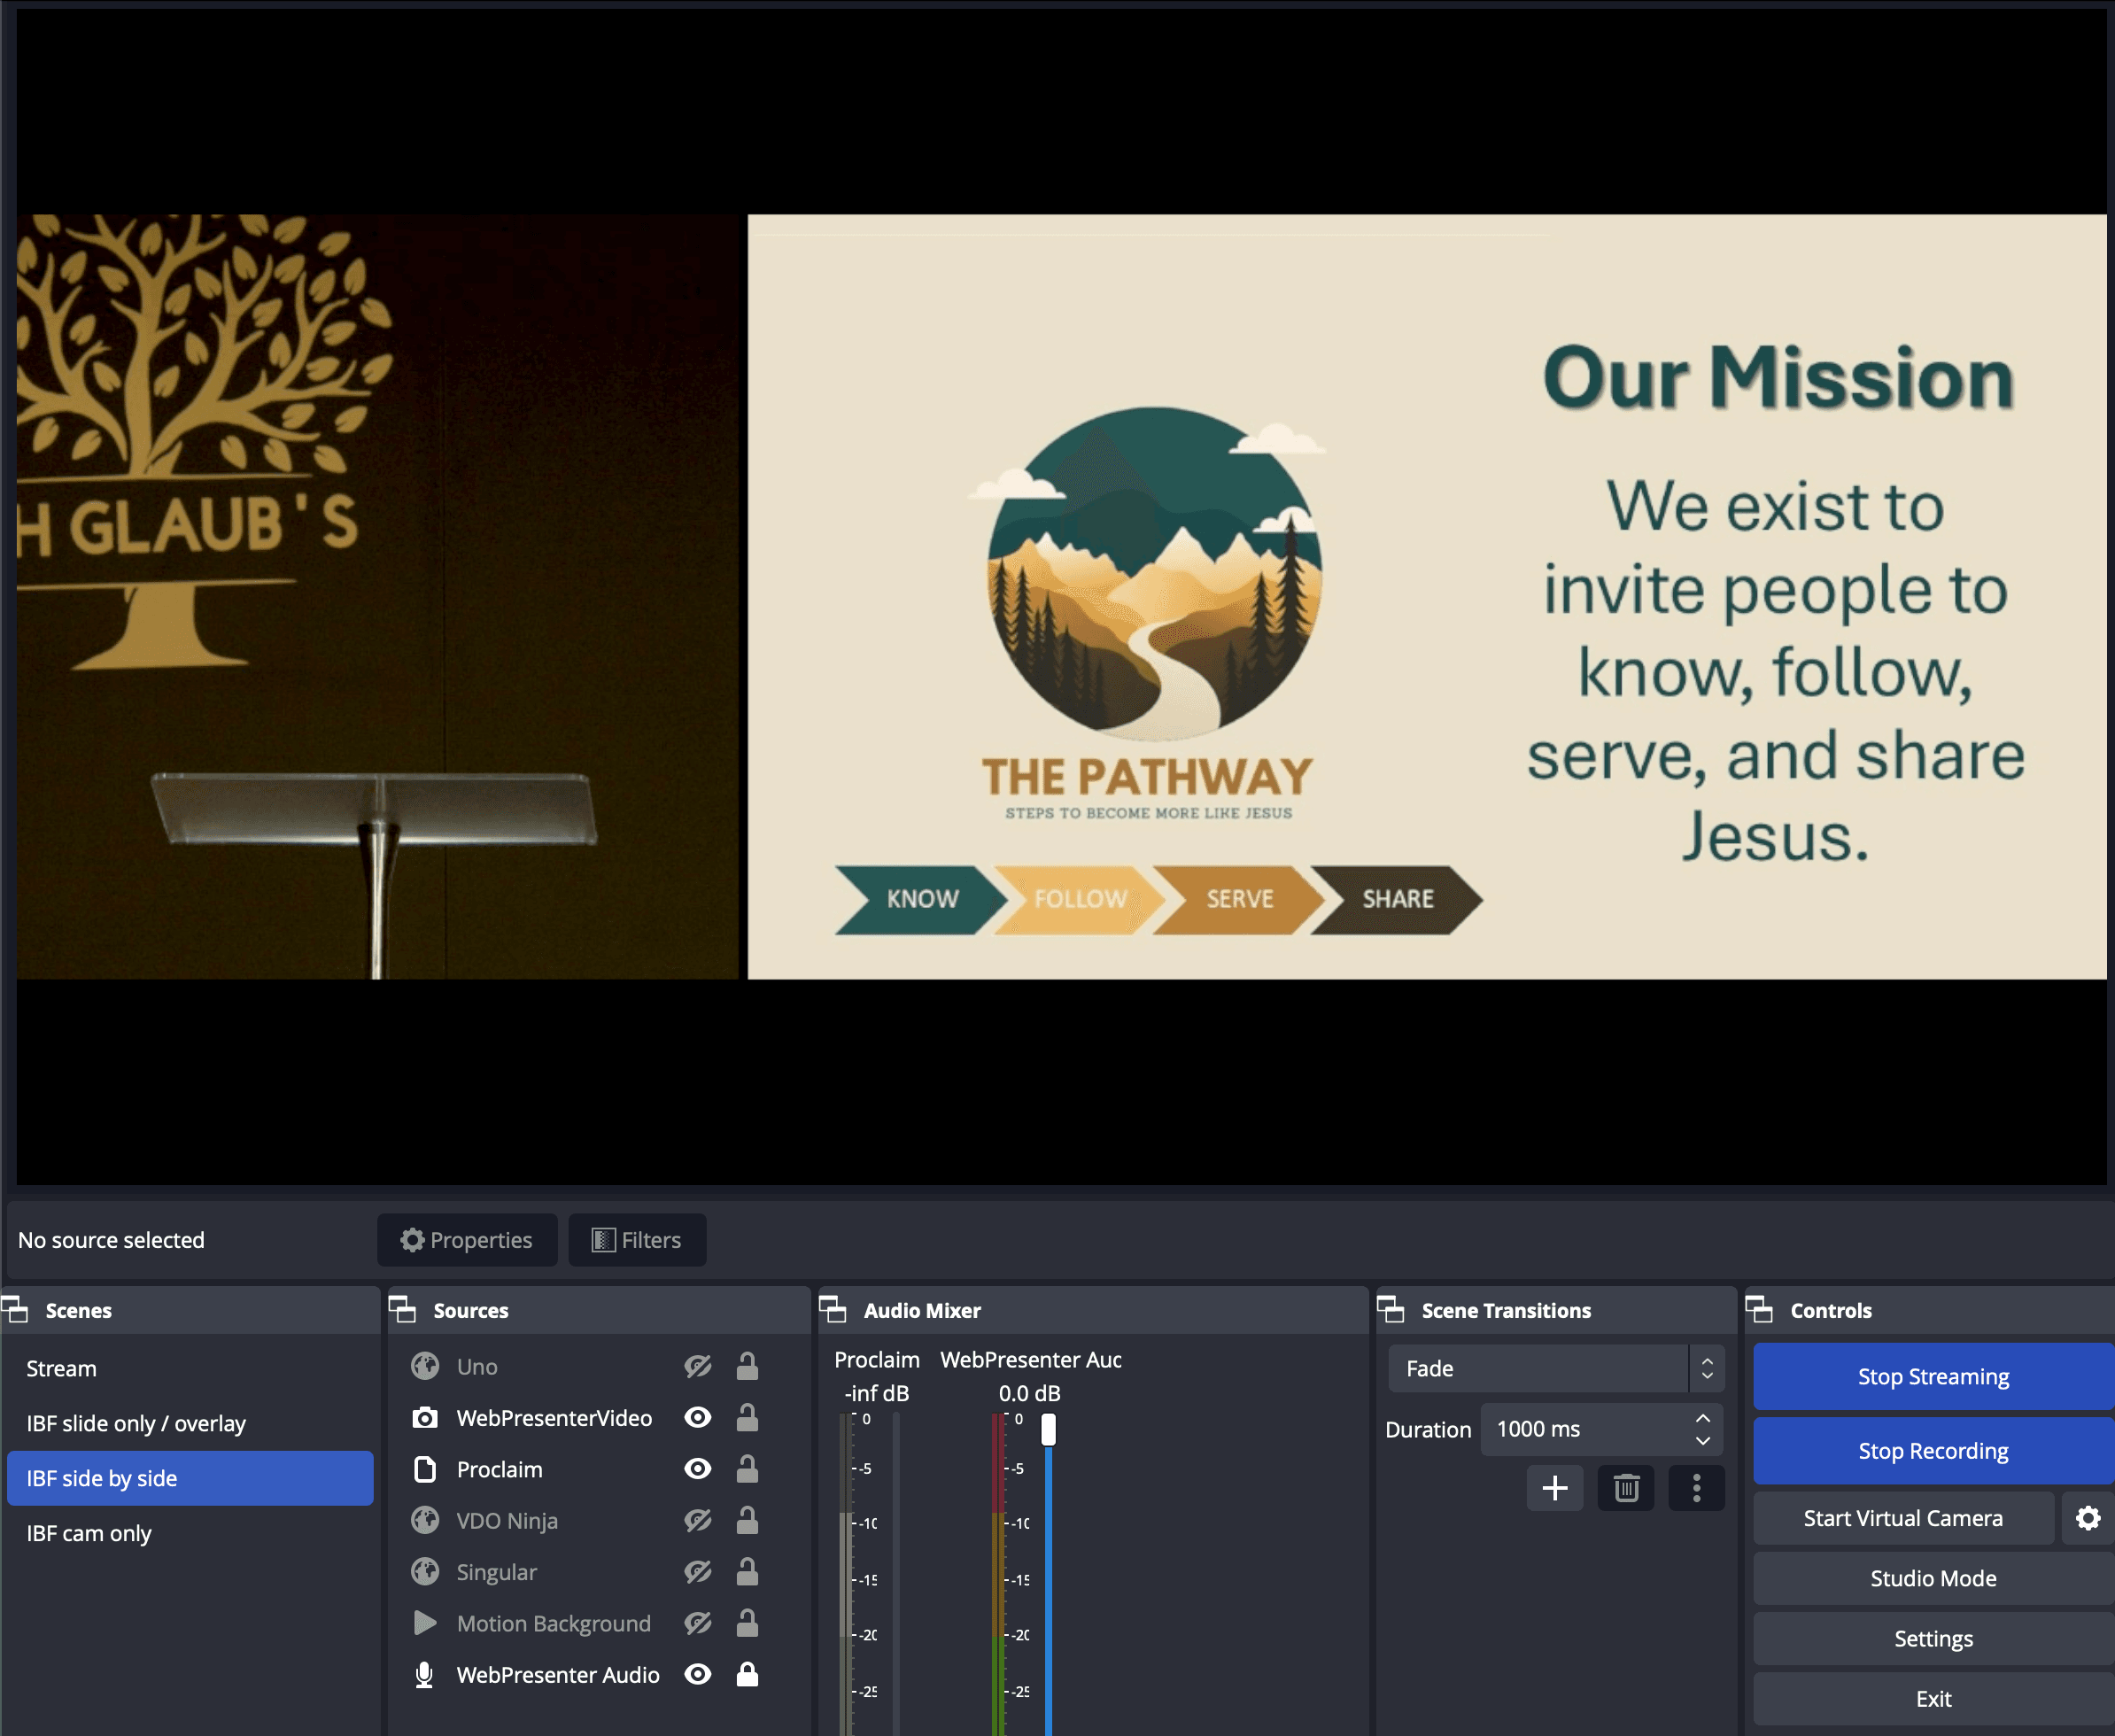Switch to the IBF cam only scene
Screen dimensions: 2115x1736
[89, 1533]
